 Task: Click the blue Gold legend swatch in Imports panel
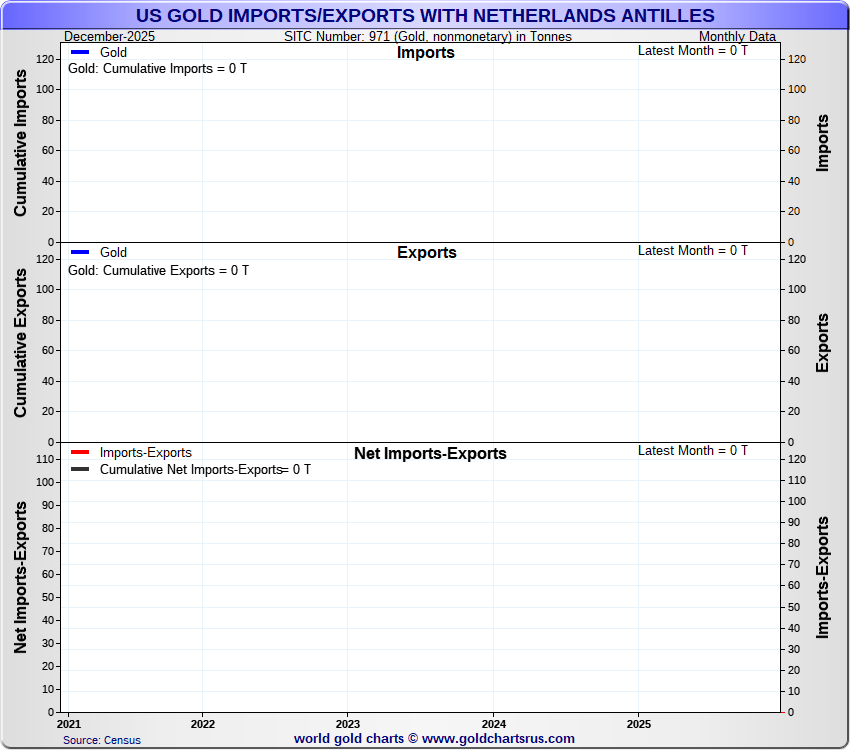pos(80,52)
